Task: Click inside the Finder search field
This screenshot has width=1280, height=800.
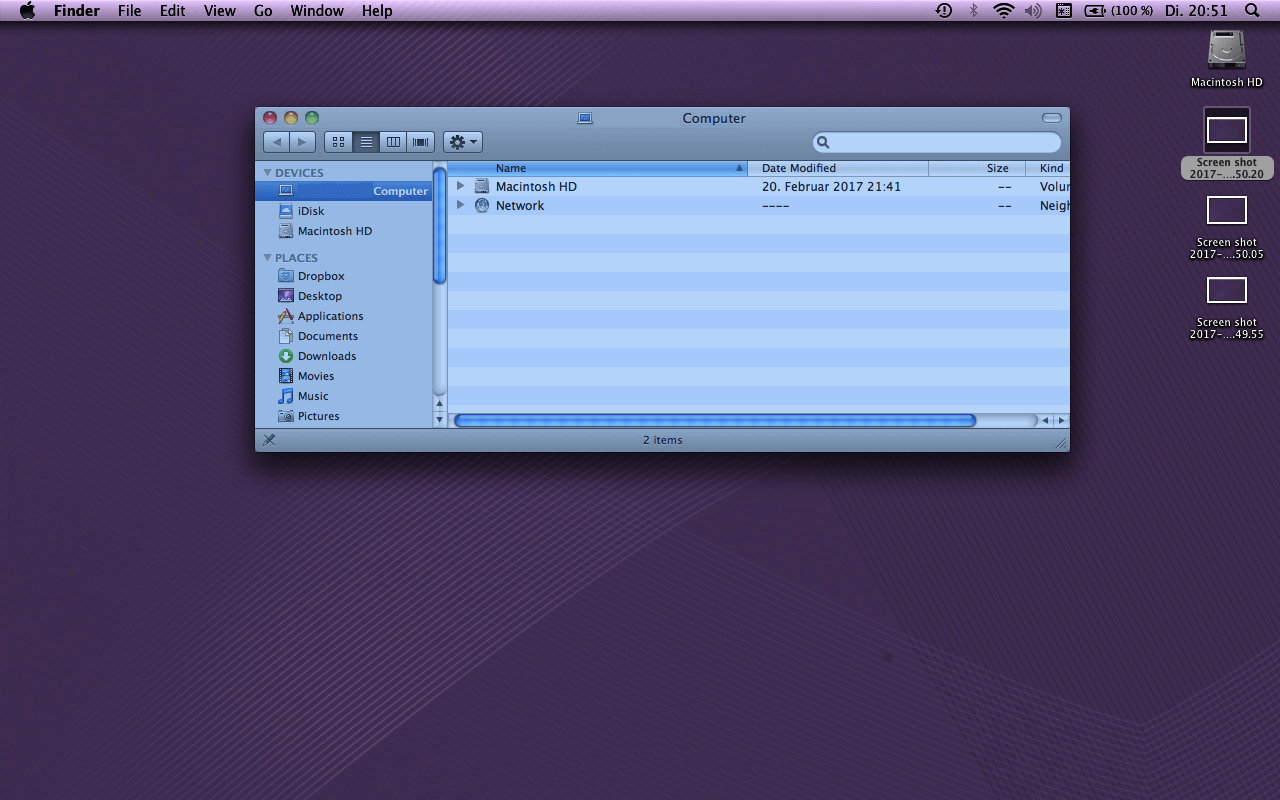Action: point(937,141)
